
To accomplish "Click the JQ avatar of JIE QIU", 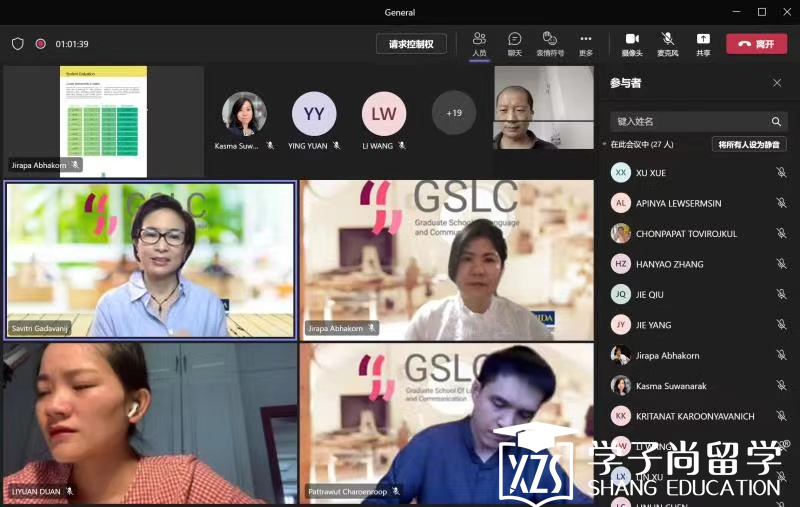I will (621, 294).
